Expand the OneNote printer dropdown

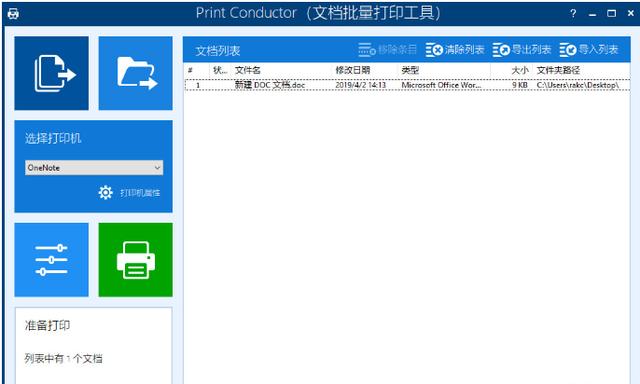(94, 168)
